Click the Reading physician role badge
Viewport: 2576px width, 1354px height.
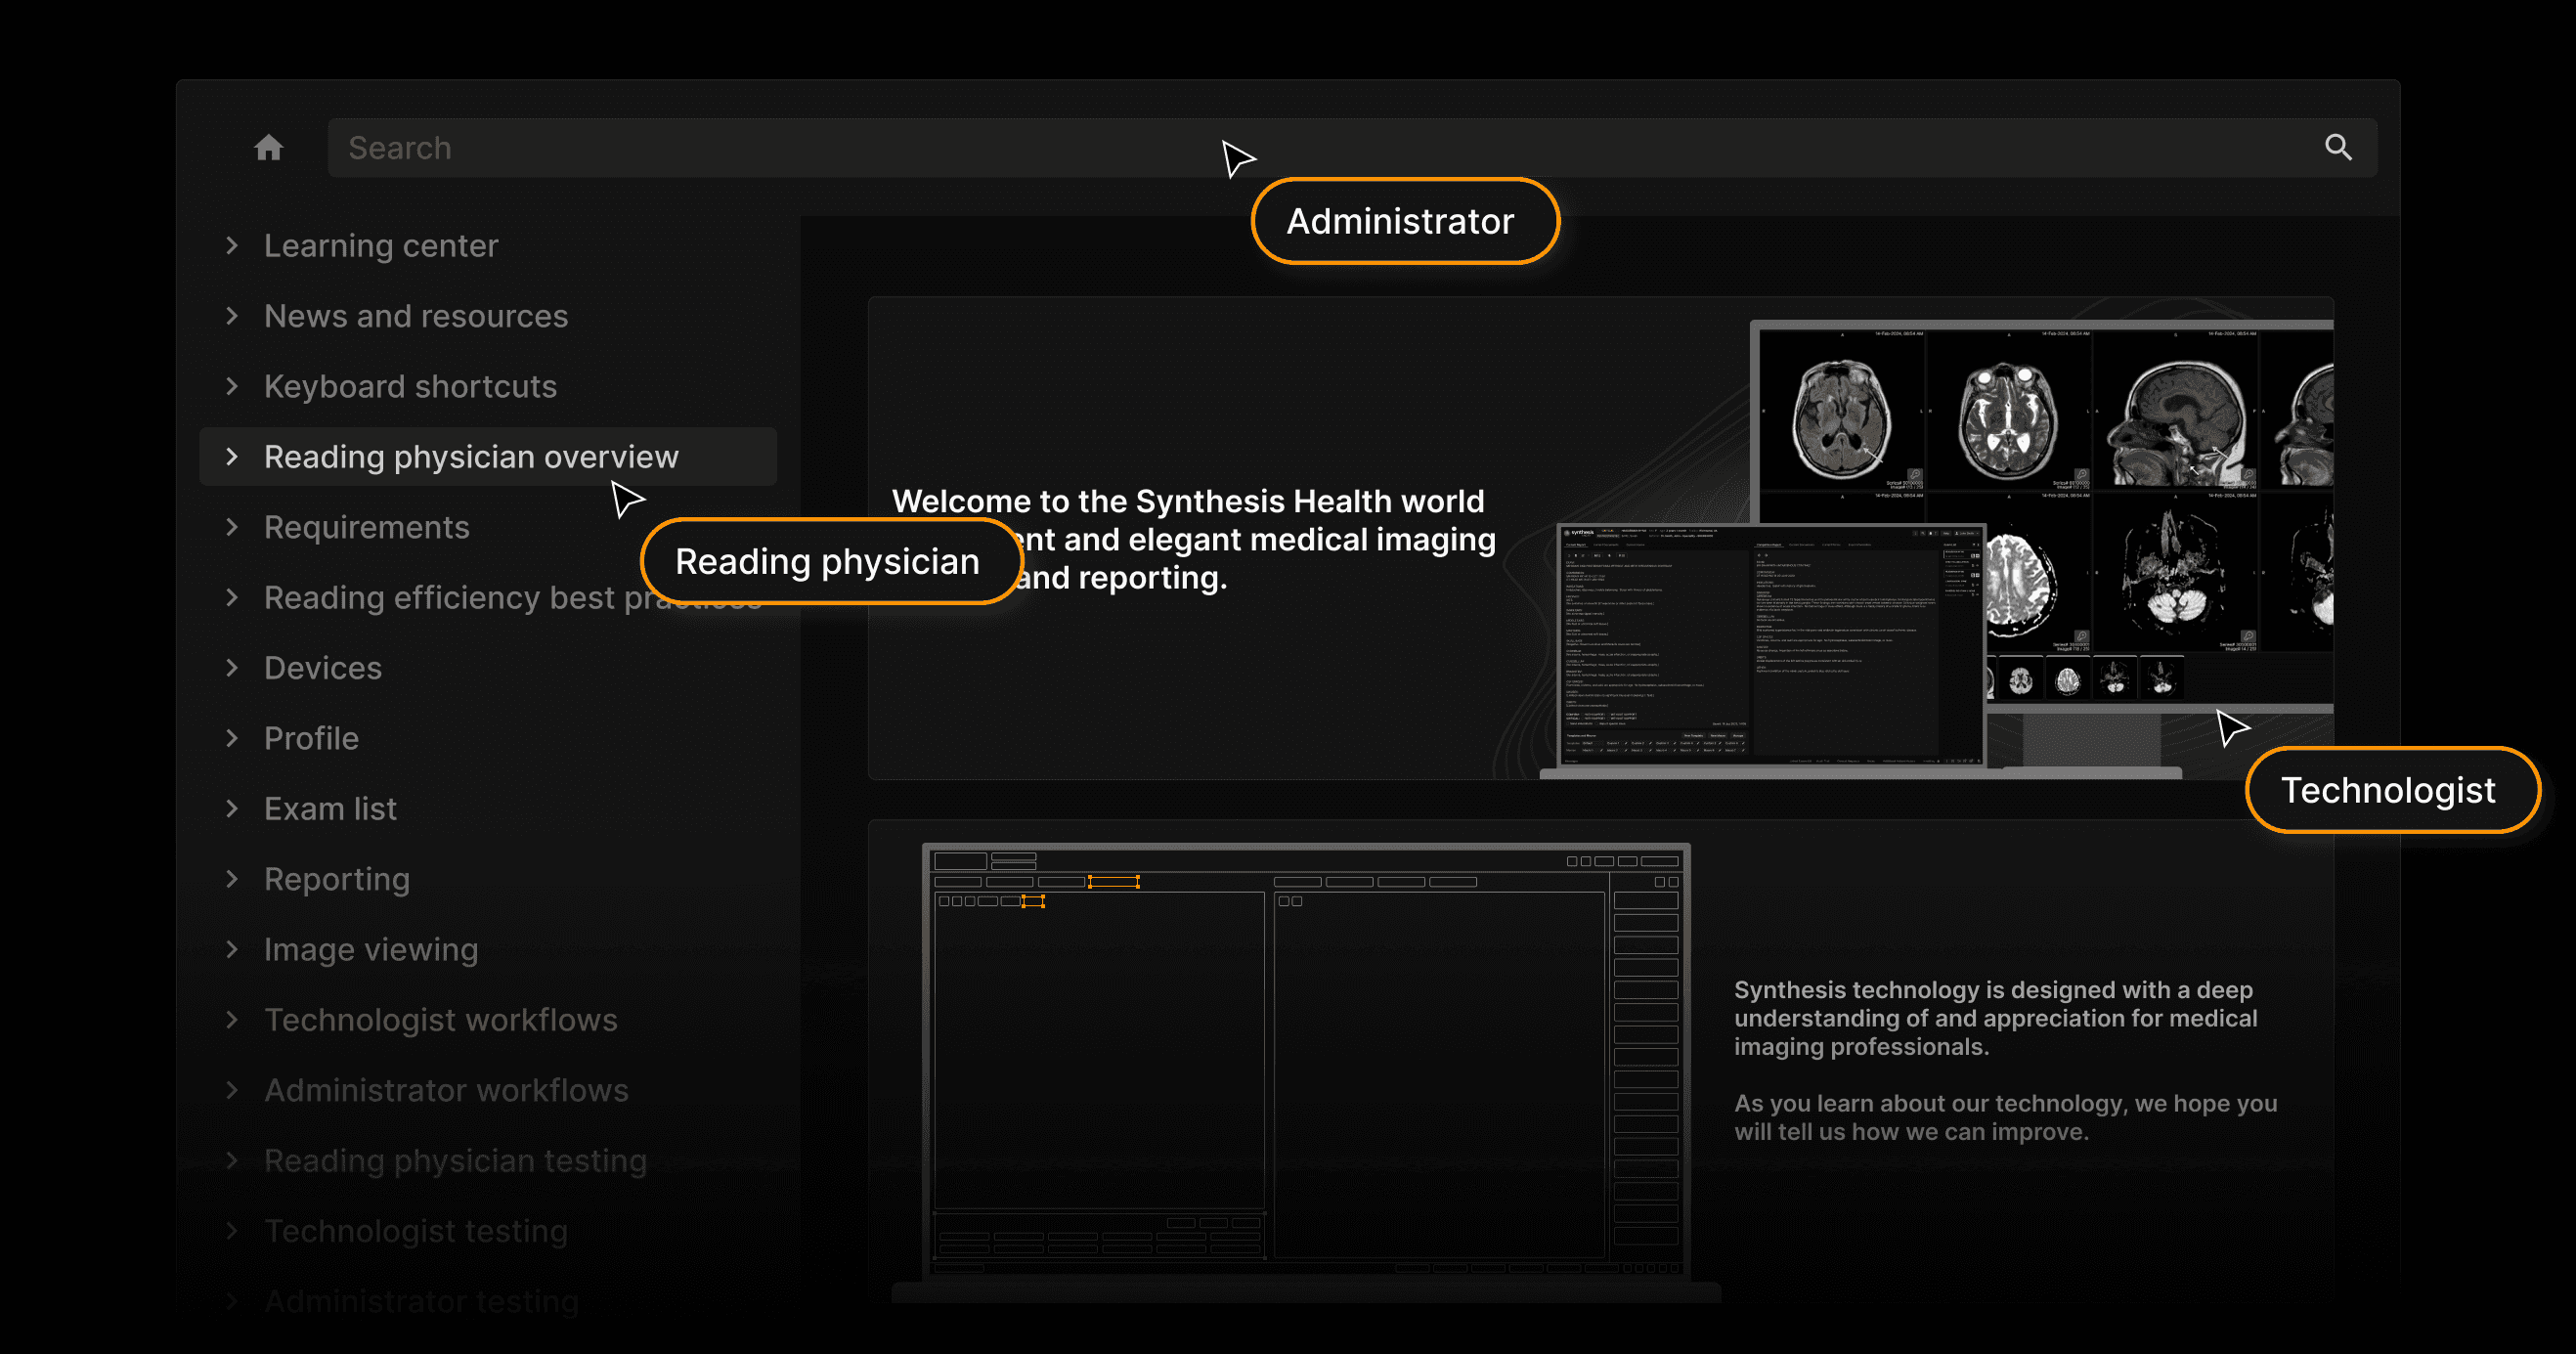pos(828,561)
